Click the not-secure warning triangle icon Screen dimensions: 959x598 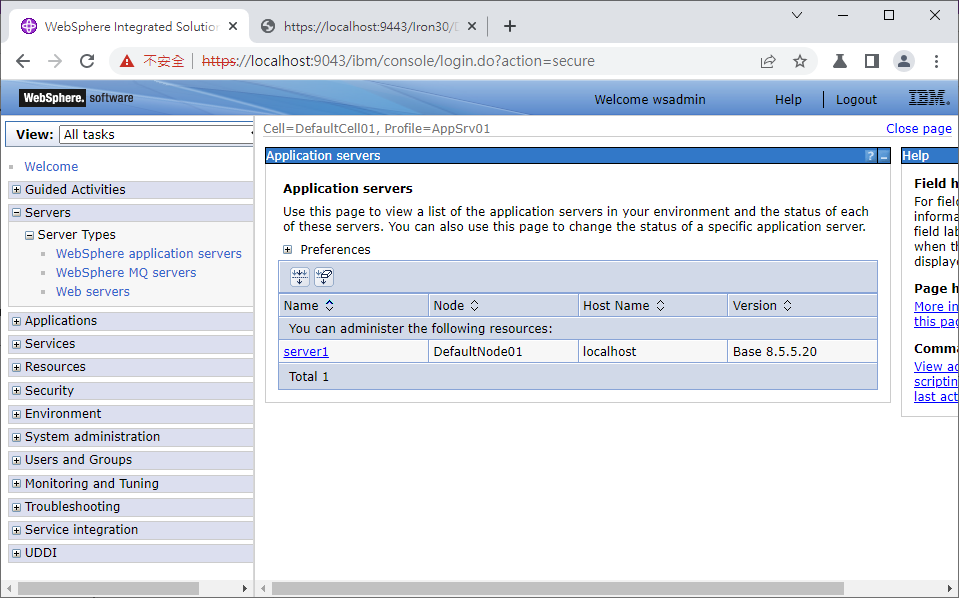point(127,61)
